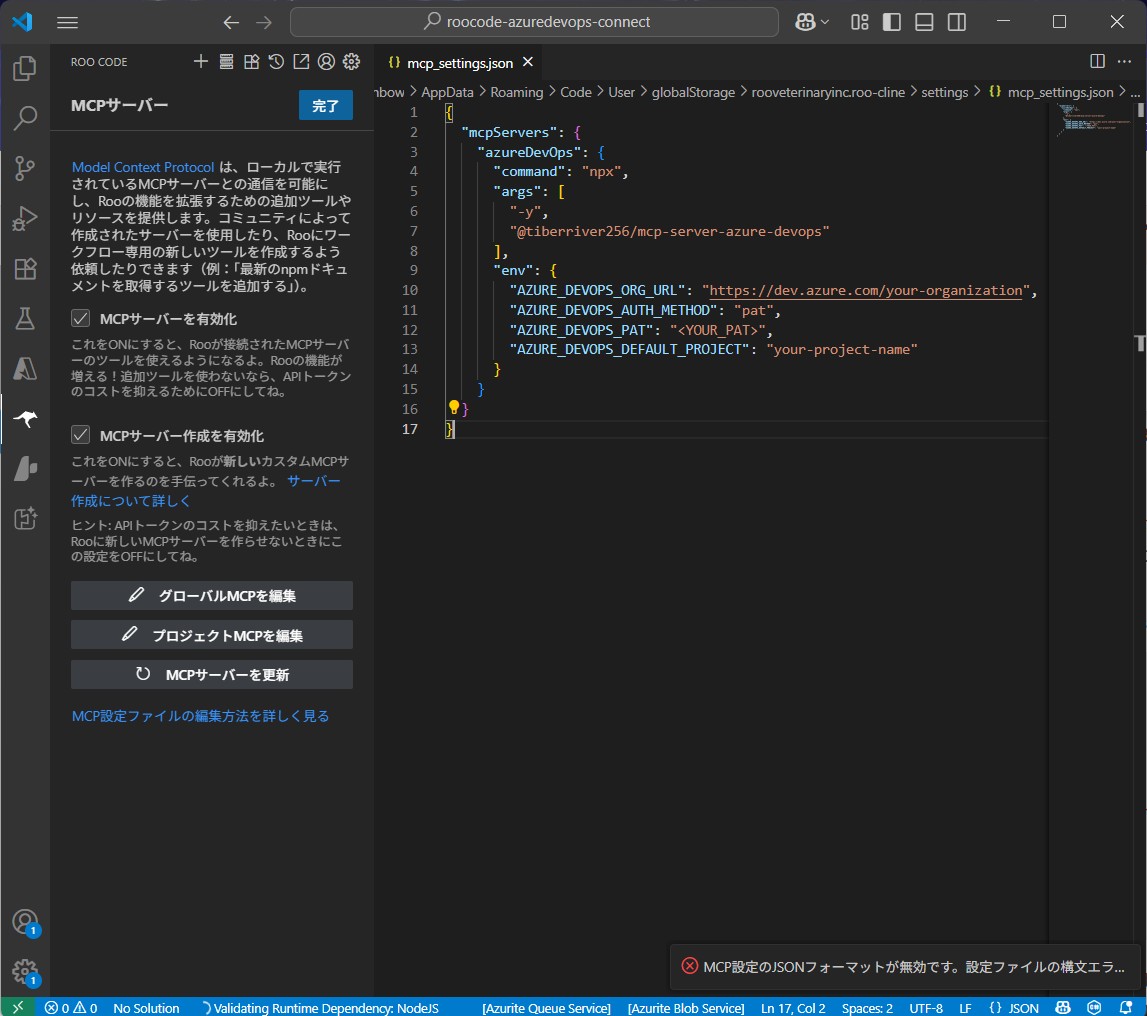Open the settings breadcrumb dropdown
This screenshot has height=1016, width=1147.
pyautogui.click(x=944, y=92)
